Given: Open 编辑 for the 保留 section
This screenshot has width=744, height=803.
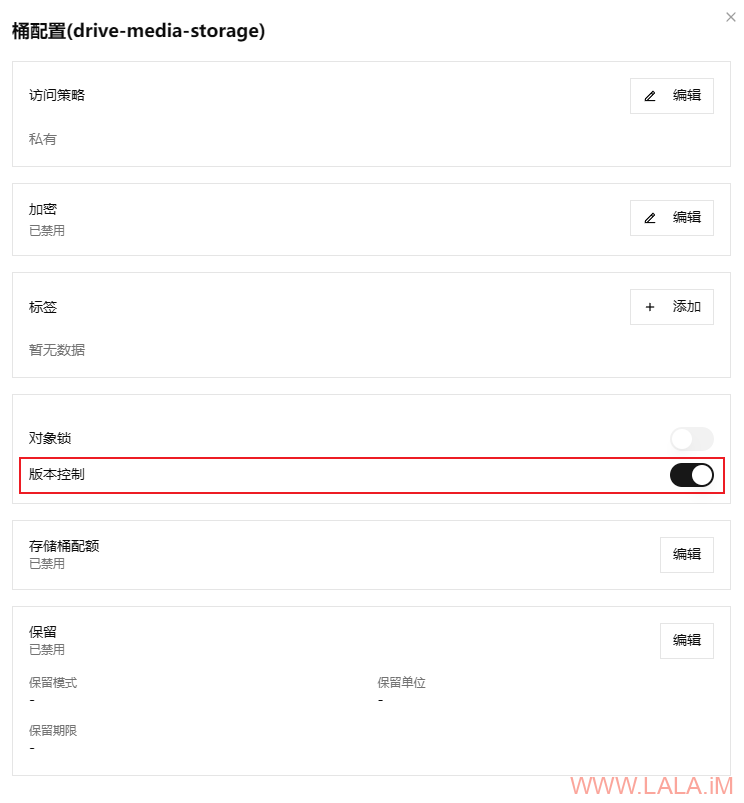Looking at the screenshot, I should [686, 640].
